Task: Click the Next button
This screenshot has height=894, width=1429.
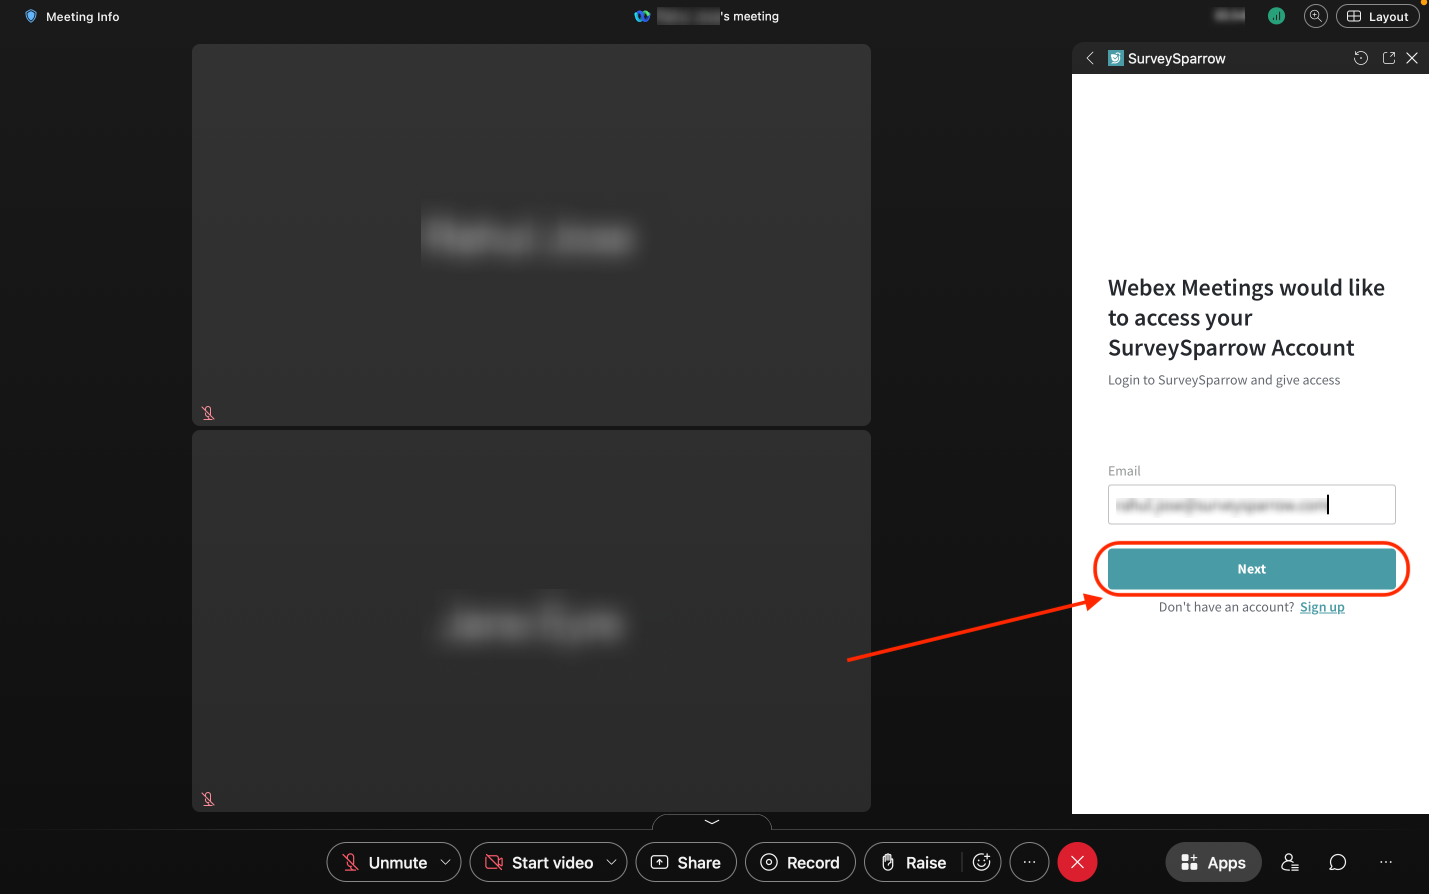Action: [x=1251, y=569]
